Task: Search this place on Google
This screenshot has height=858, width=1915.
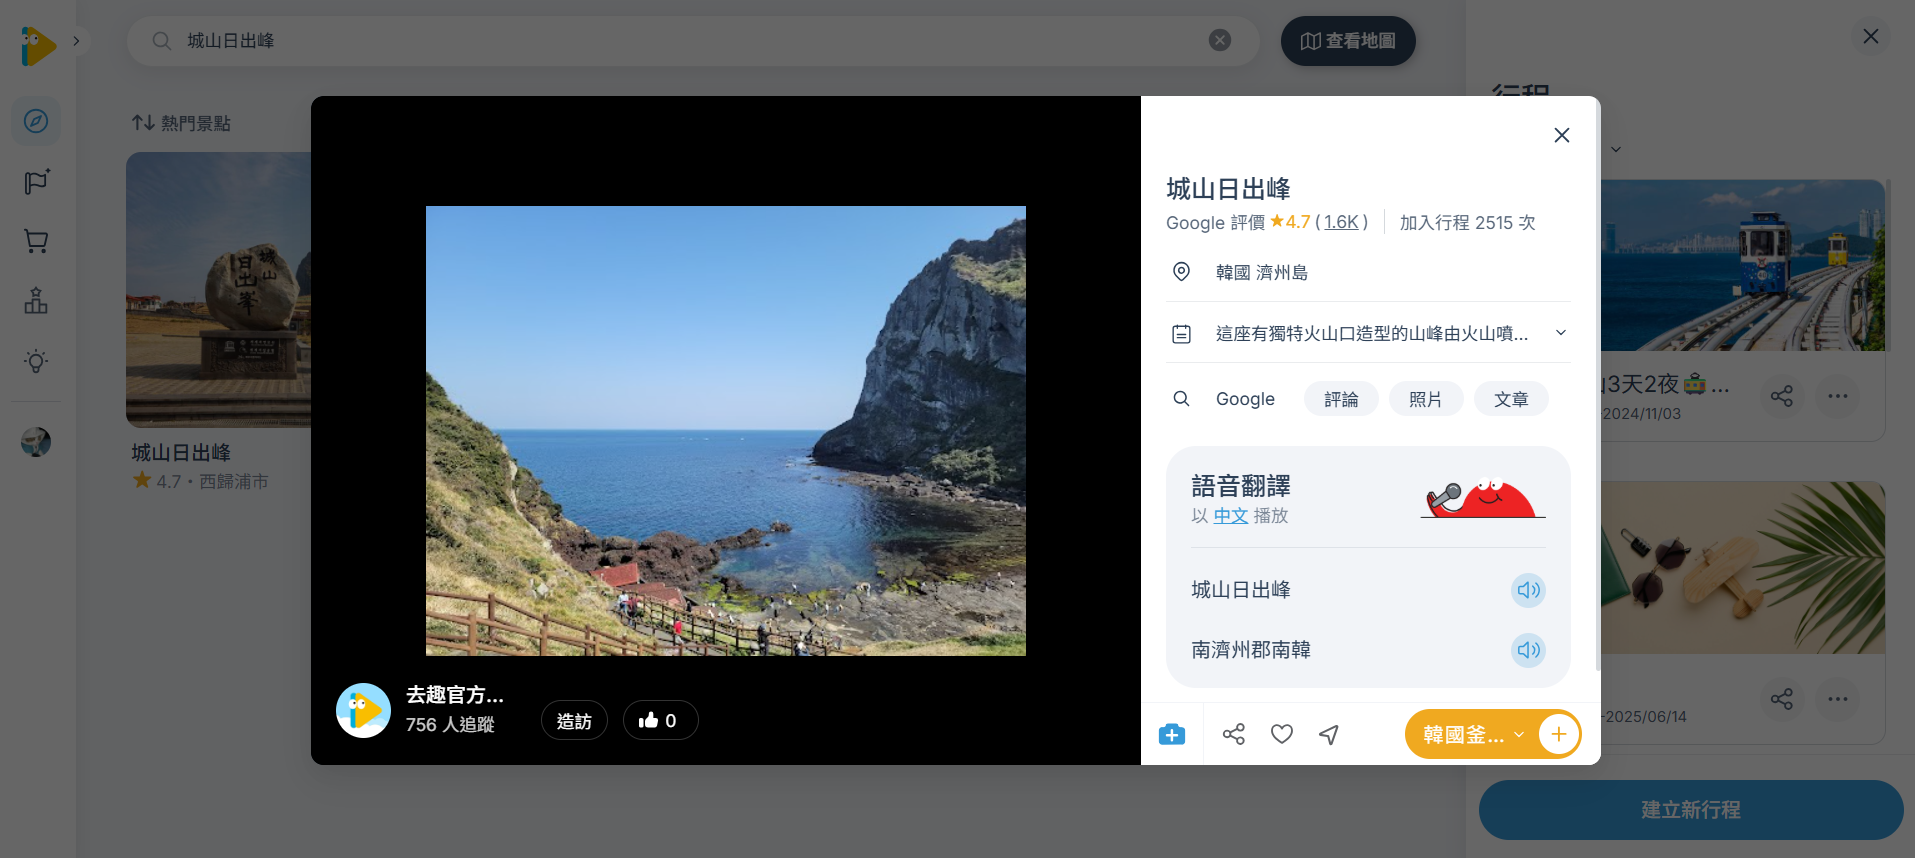Action: tap(1245, 399)
